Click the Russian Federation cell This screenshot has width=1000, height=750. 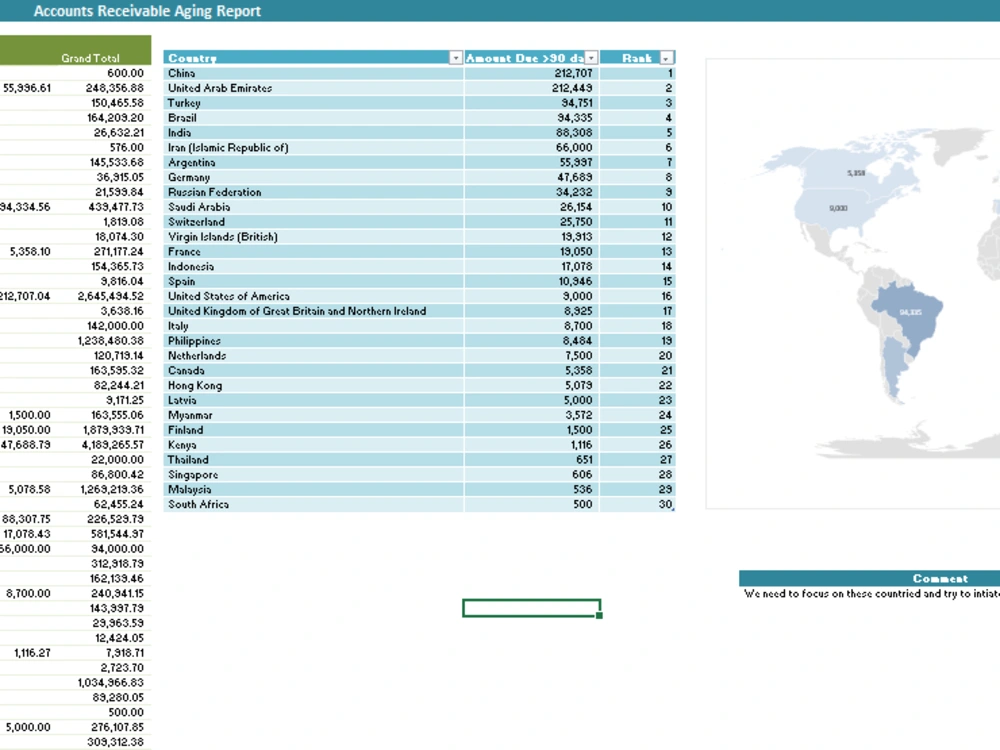tap(313, 192)
